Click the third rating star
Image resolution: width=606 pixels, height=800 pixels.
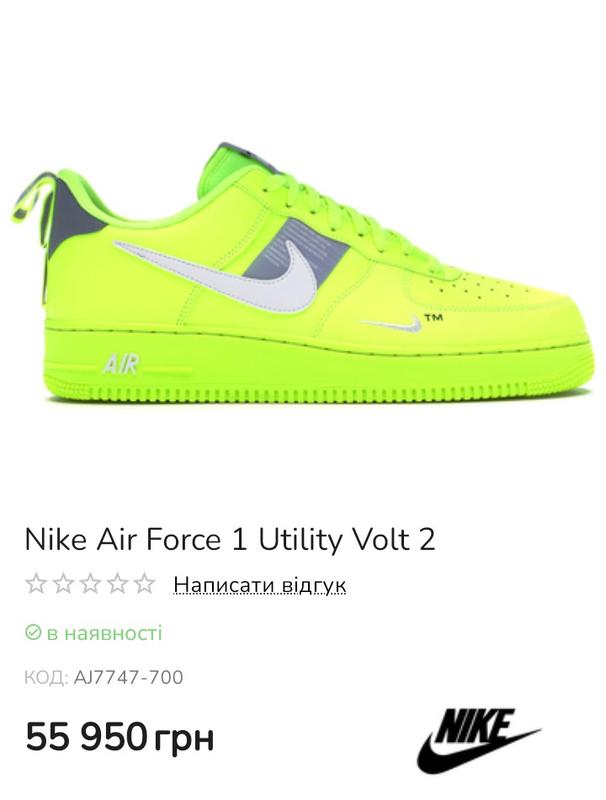click(90, 584)
